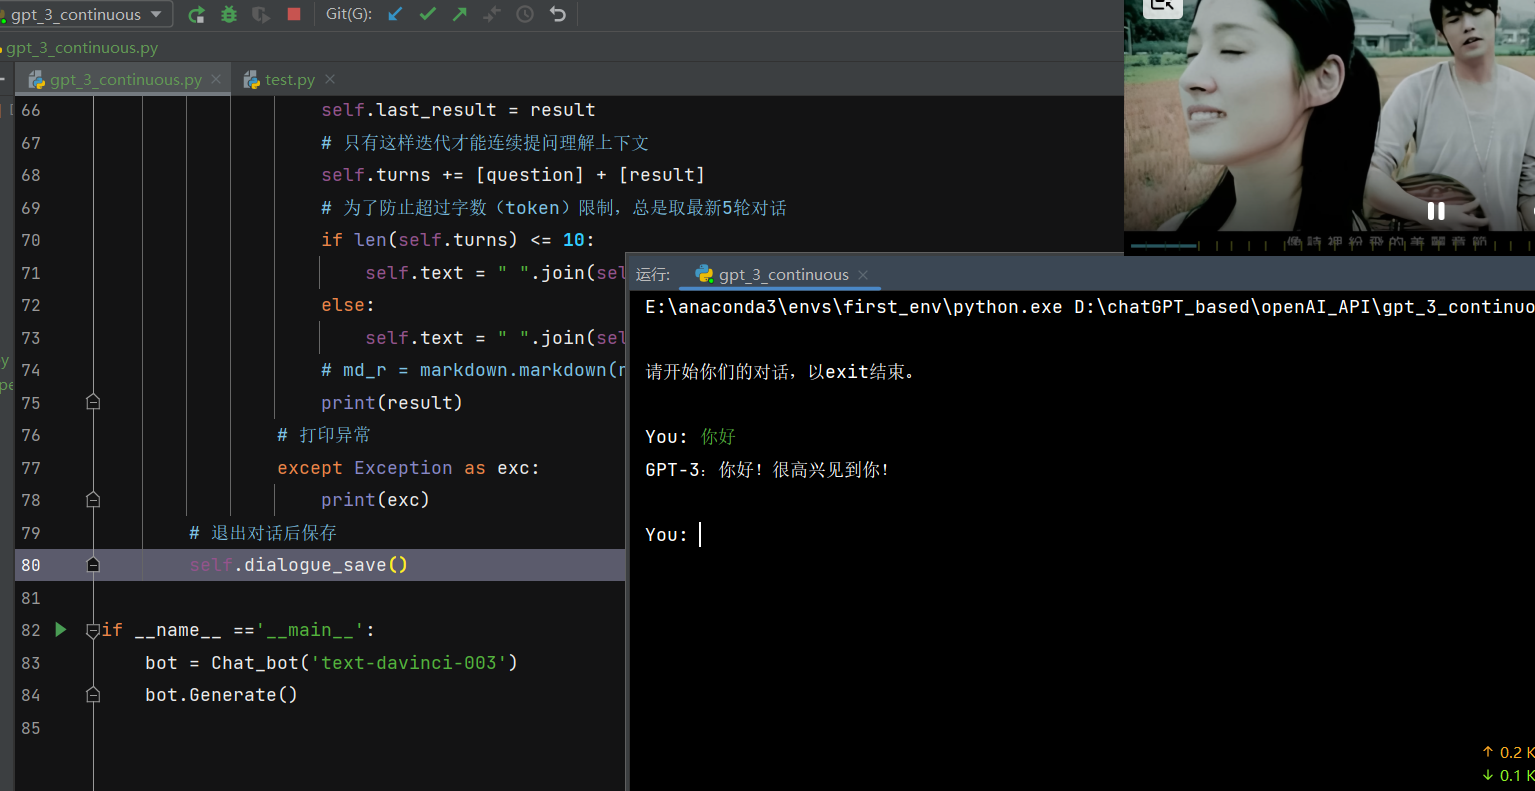Run the script with coverage
The image size is (1535, 791).
(260, 14)
